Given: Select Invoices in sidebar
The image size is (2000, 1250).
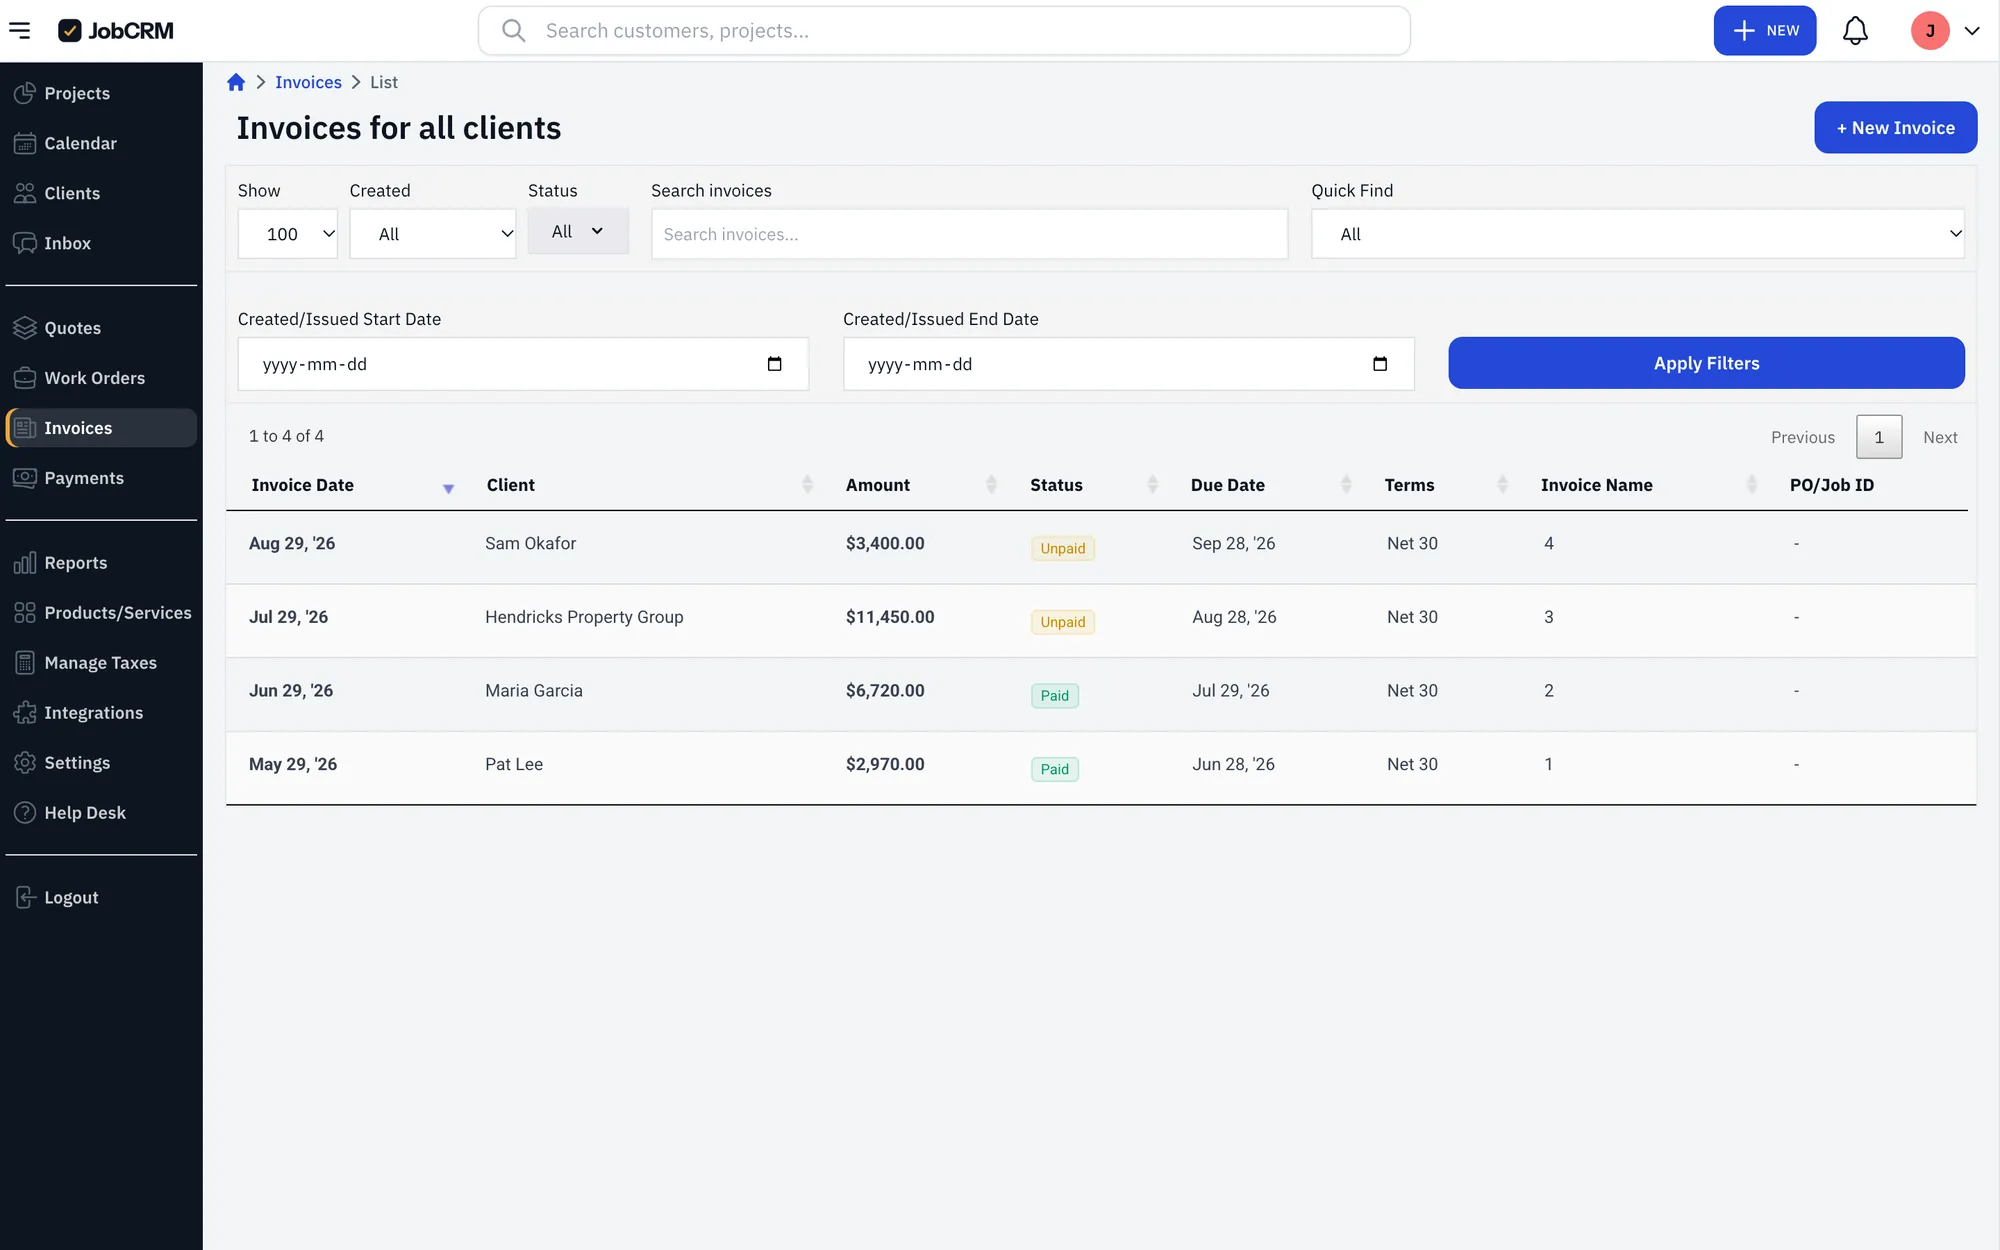Looking at the screenshot, I should [x=101, y=428].
